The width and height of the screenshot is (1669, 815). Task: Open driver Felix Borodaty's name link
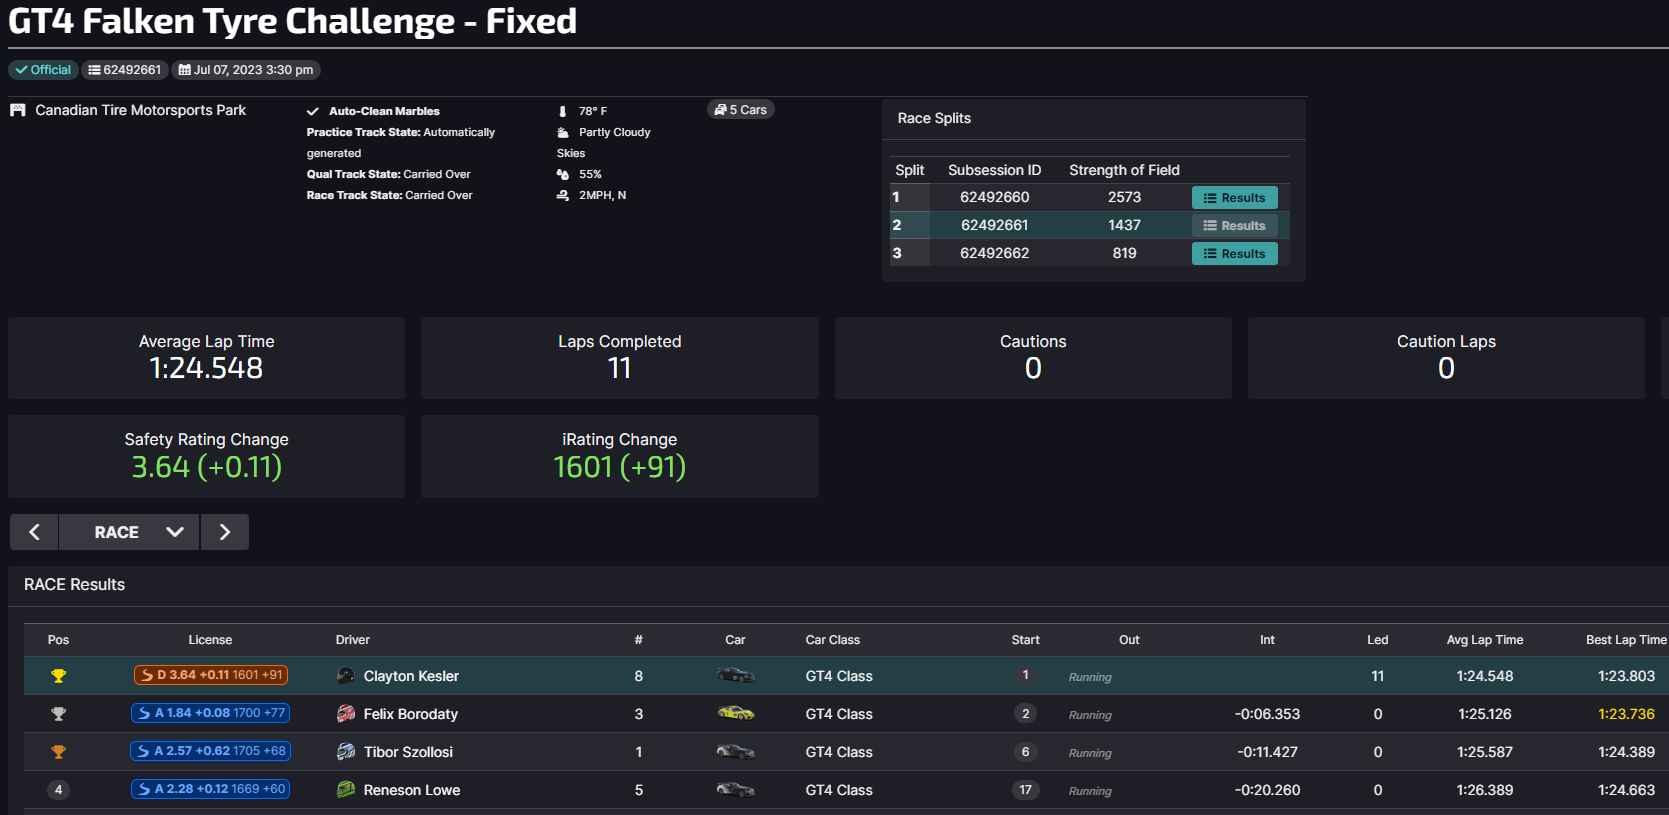point(411,714)
